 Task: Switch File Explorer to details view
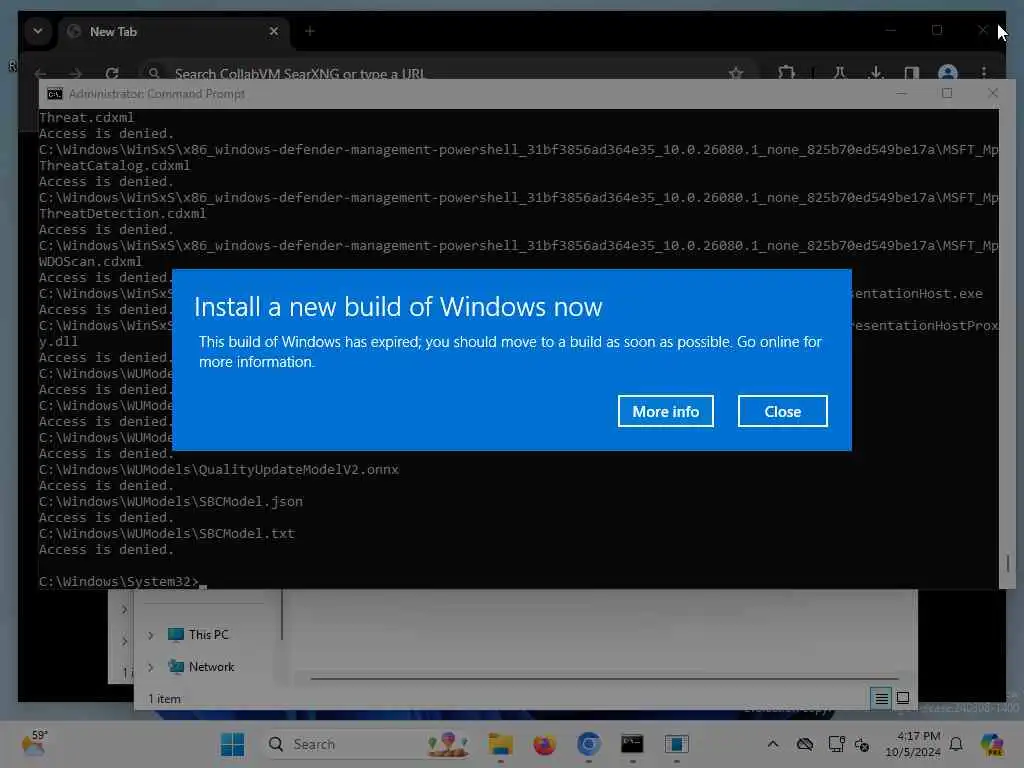881,698
